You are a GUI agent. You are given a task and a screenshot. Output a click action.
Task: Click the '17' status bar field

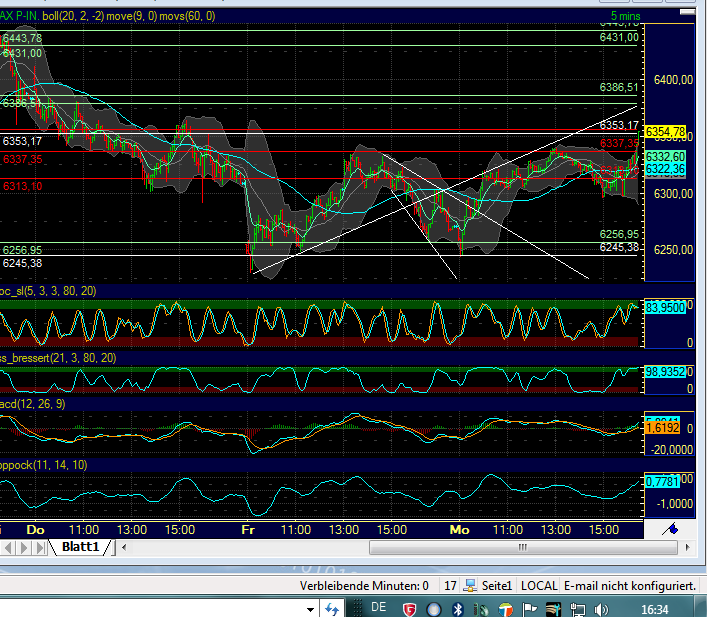450,586
